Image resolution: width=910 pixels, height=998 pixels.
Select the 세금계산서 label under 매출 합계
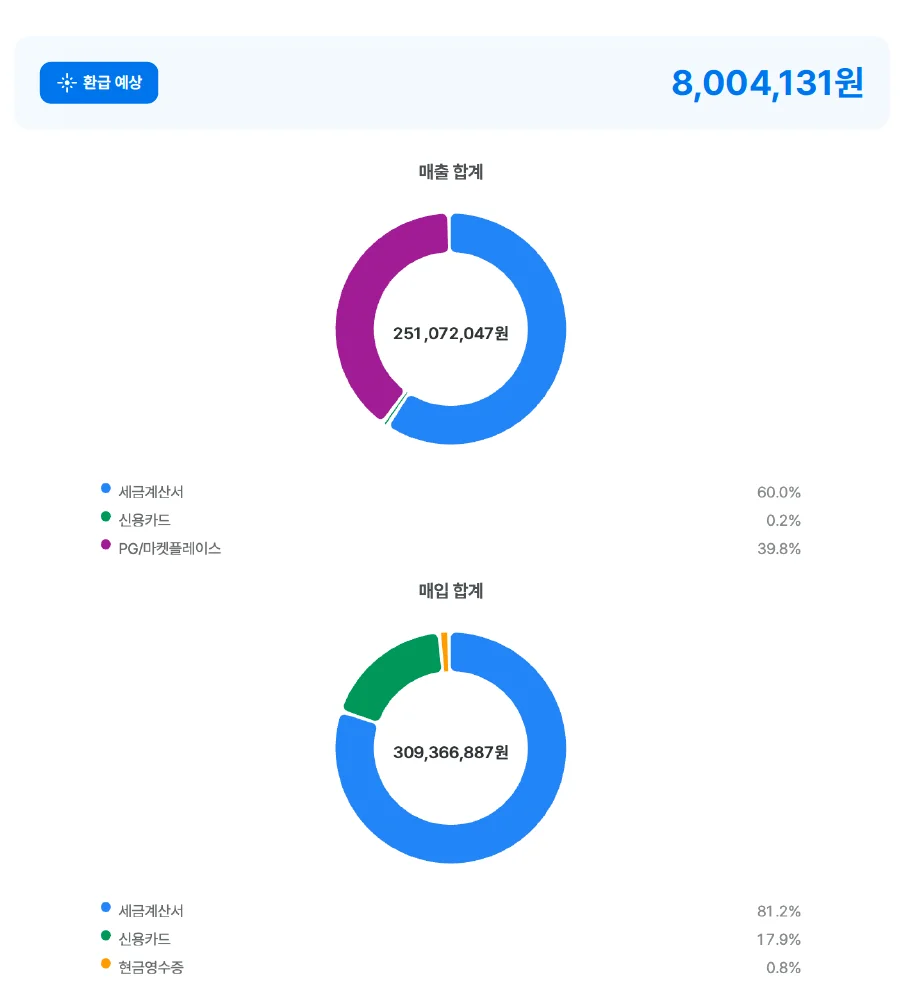[x=152, y=491]
